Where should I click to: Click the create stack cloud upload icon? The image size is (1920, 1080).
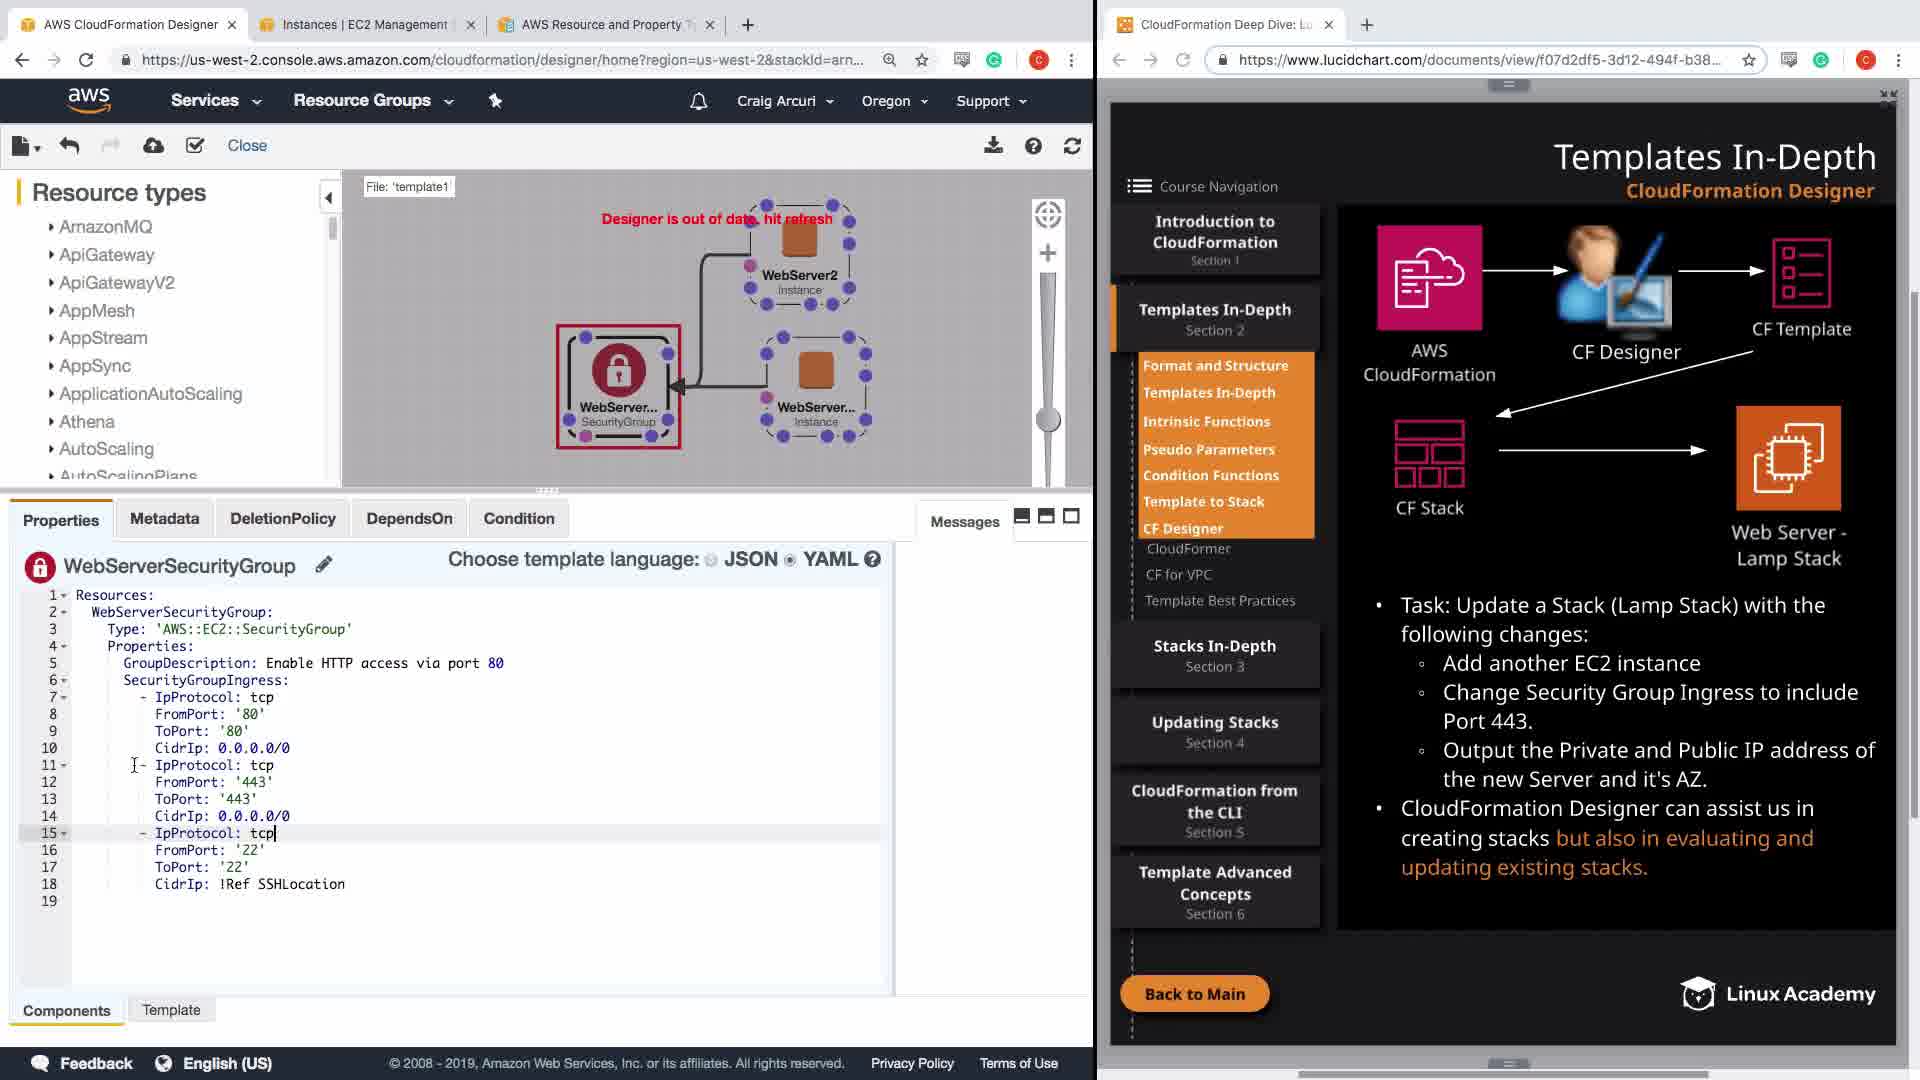153,146
